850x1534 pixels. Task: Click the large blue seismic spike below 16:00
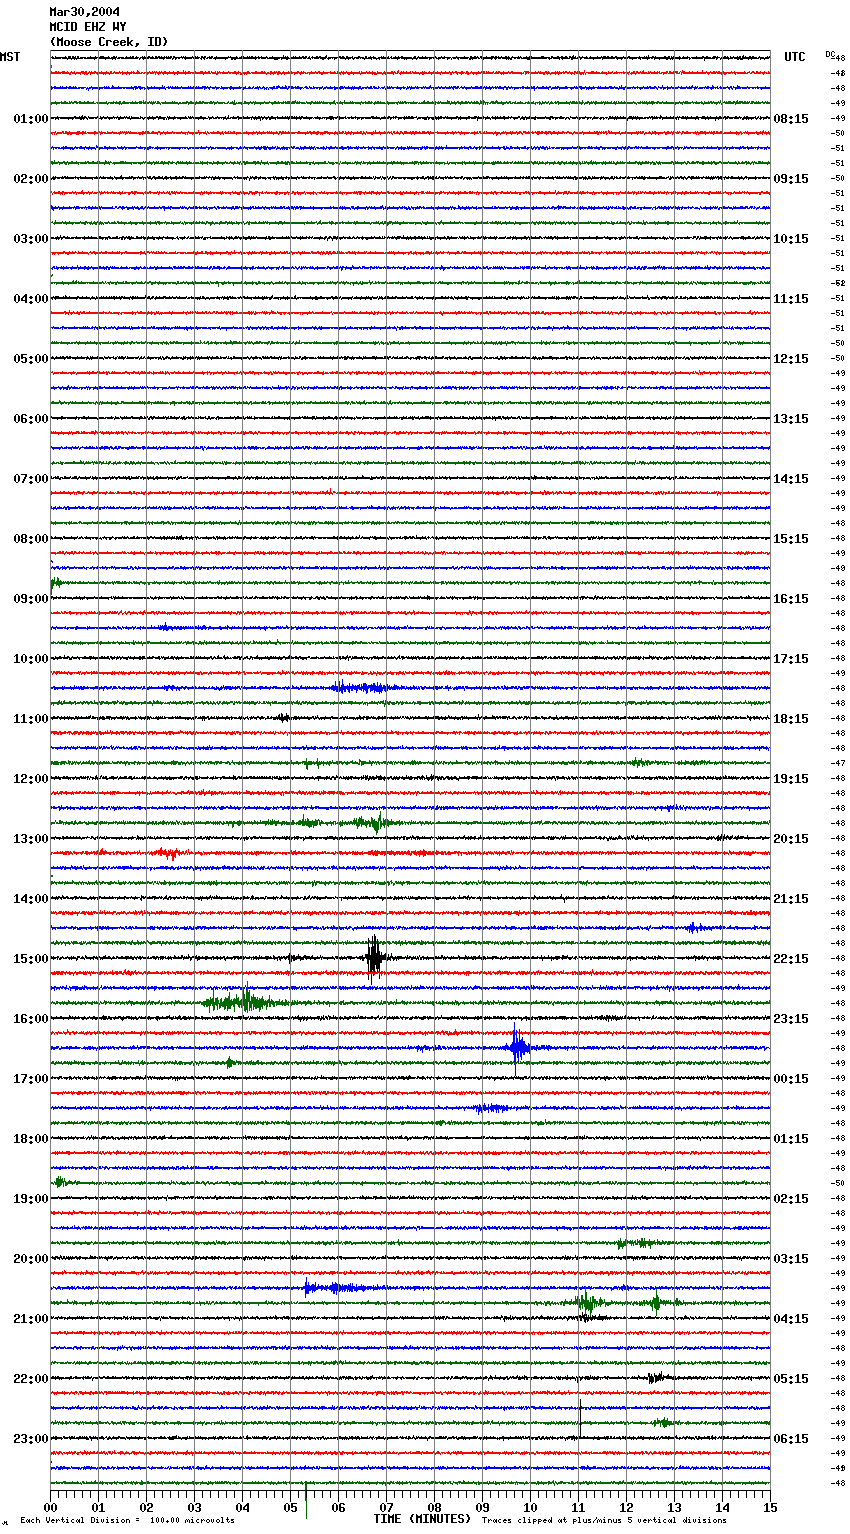517,1047
